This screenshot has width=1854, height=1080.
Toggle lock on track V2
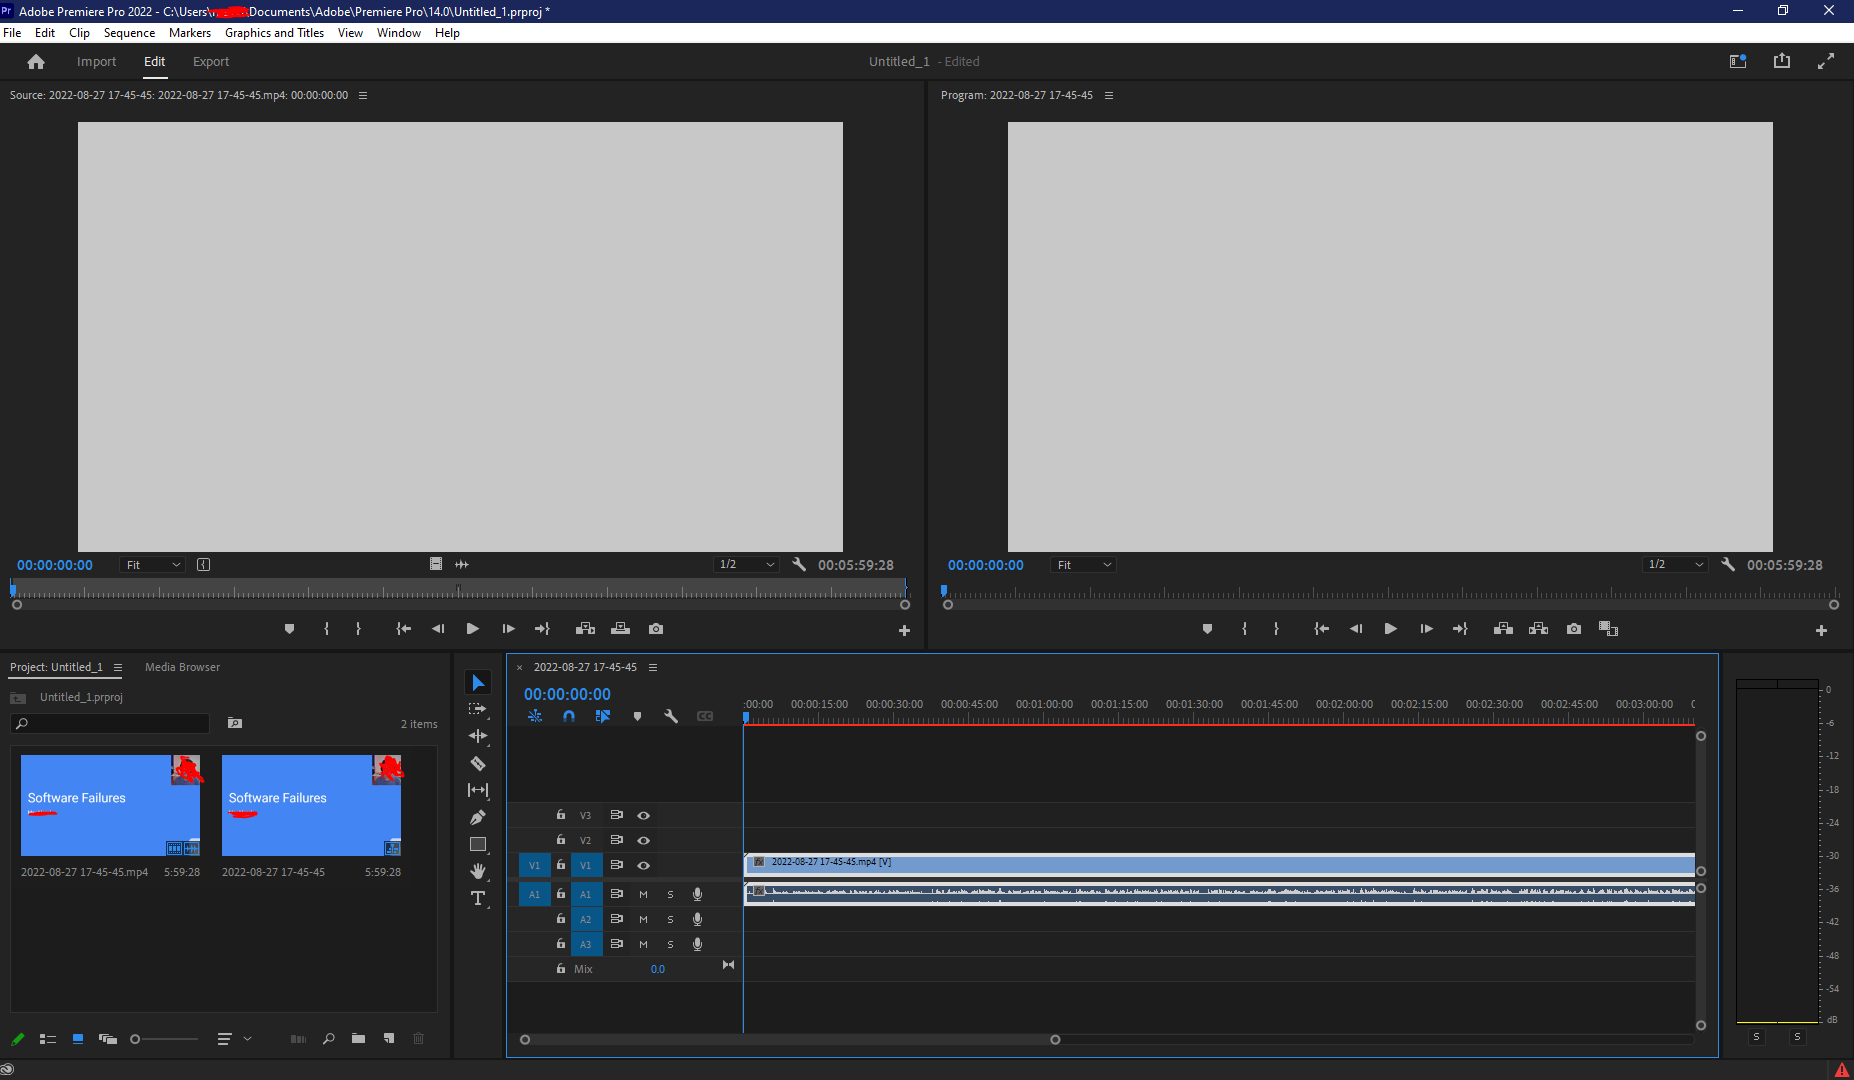(x=561, y=840)
